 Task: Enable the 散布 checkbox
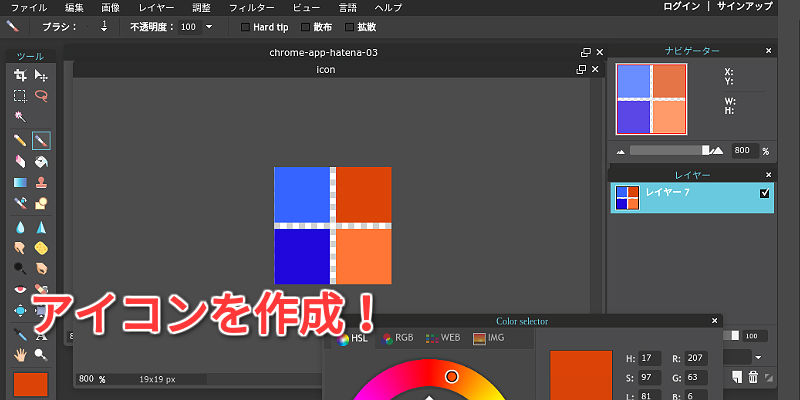306,27
